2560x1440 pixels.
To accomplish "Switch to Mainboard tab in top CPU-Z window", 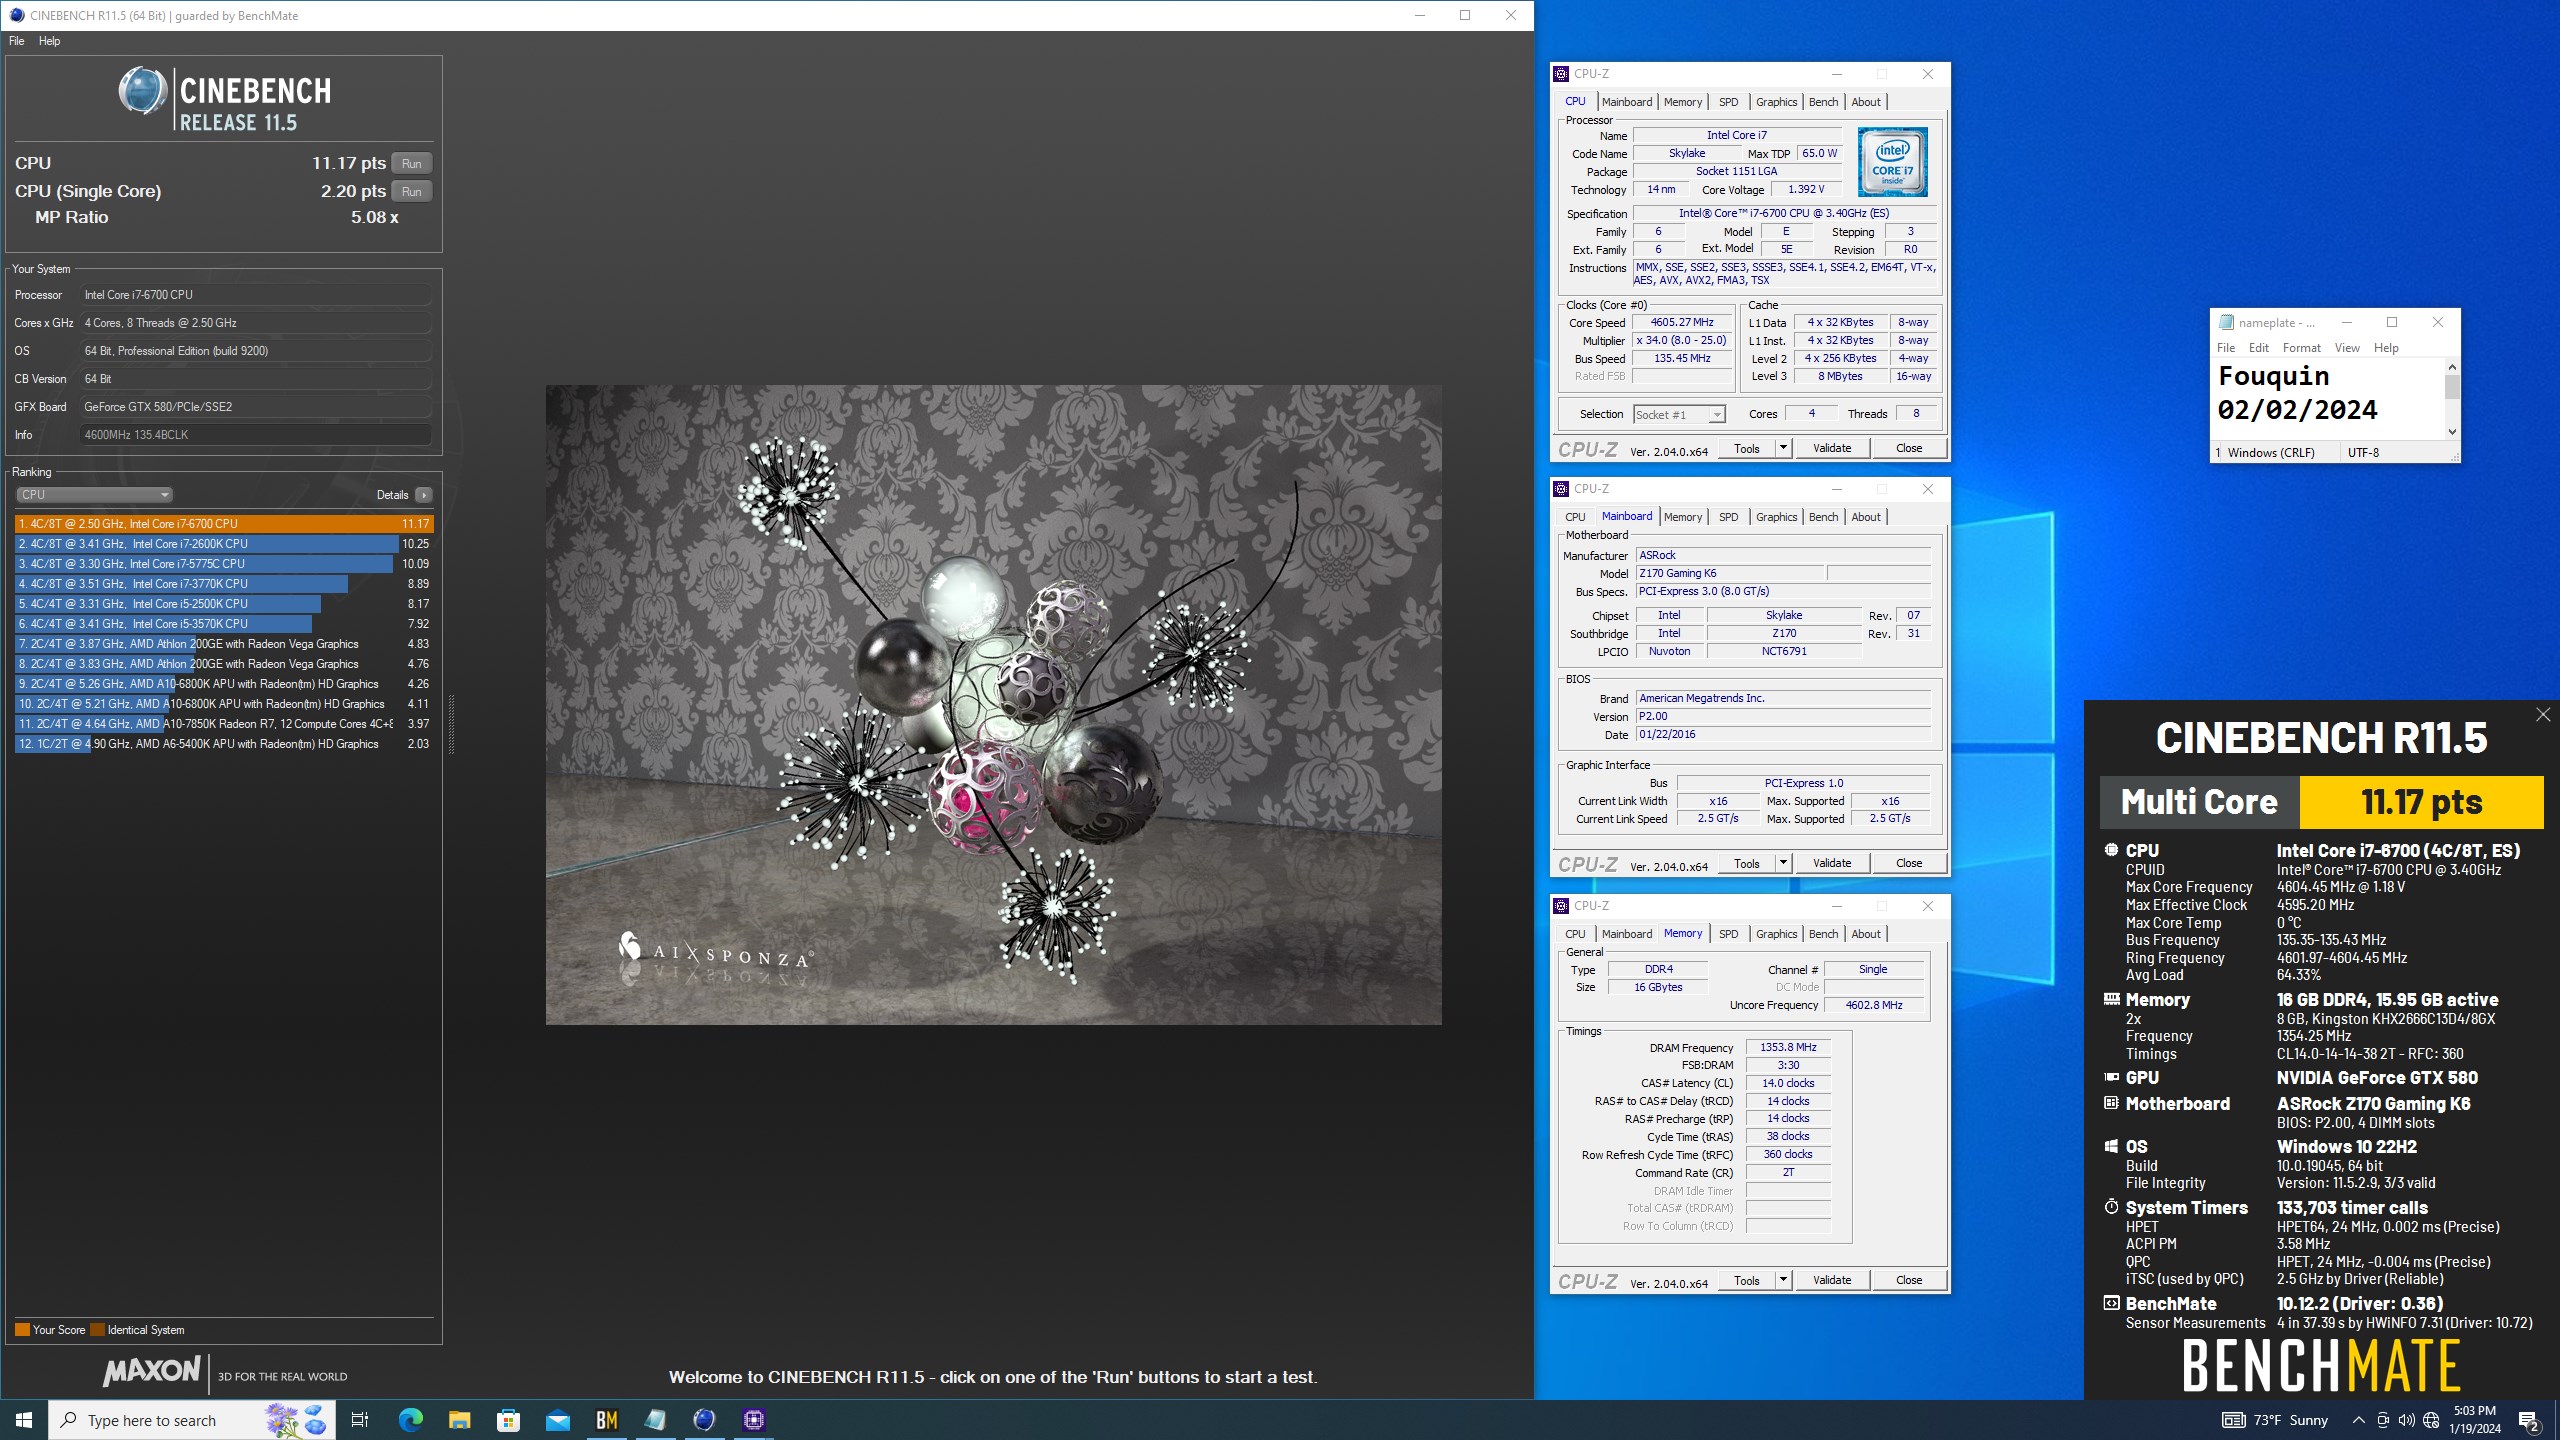I will (x=1627, y=102).
